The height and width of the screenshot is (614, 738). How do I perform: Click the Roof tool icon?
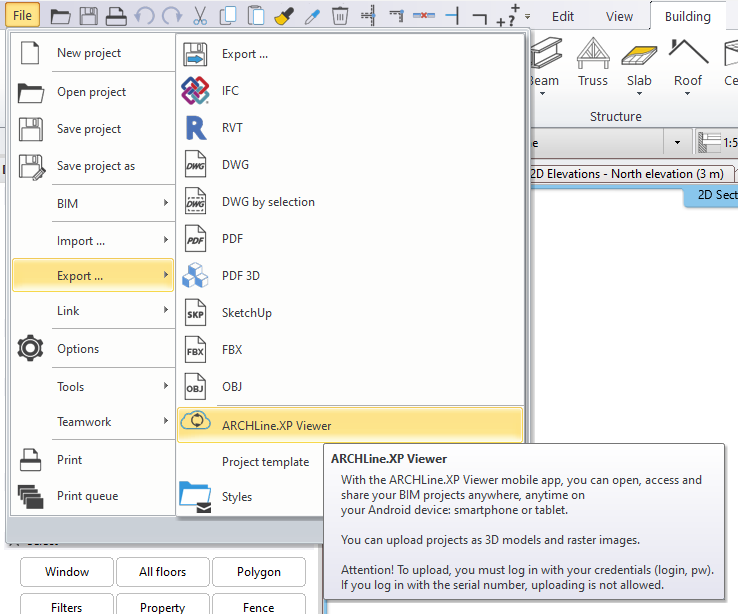688,52
